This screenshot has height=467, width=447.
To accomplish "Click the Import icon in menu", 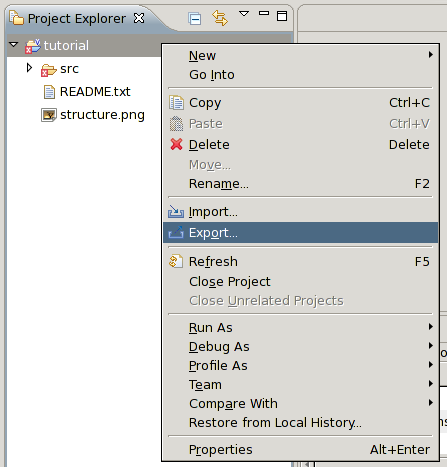I will pos(176,212).
